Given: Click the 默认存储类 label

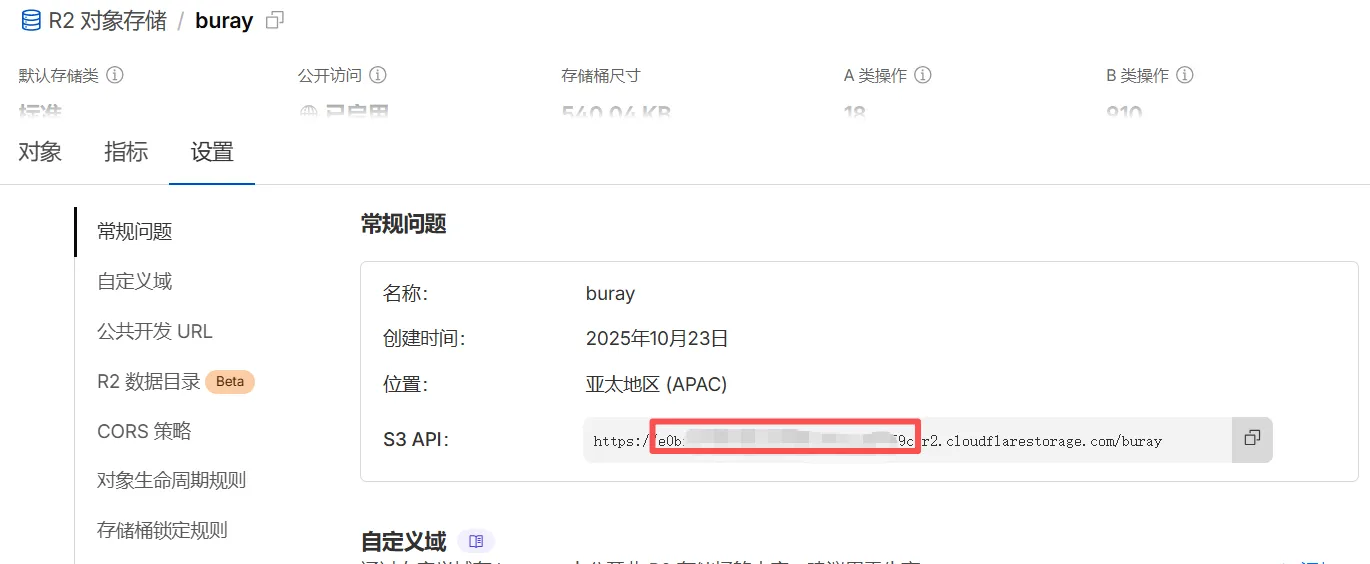Looking at the screenshot, I should (58, 75).
